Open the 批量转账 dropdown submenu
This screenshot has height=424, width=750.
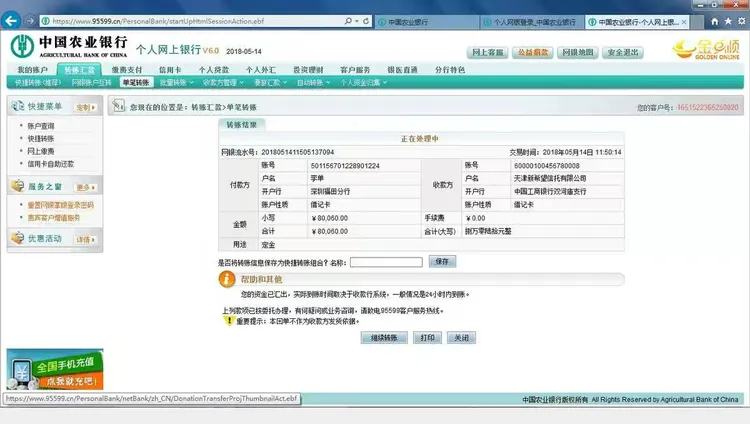pos(176,83)
